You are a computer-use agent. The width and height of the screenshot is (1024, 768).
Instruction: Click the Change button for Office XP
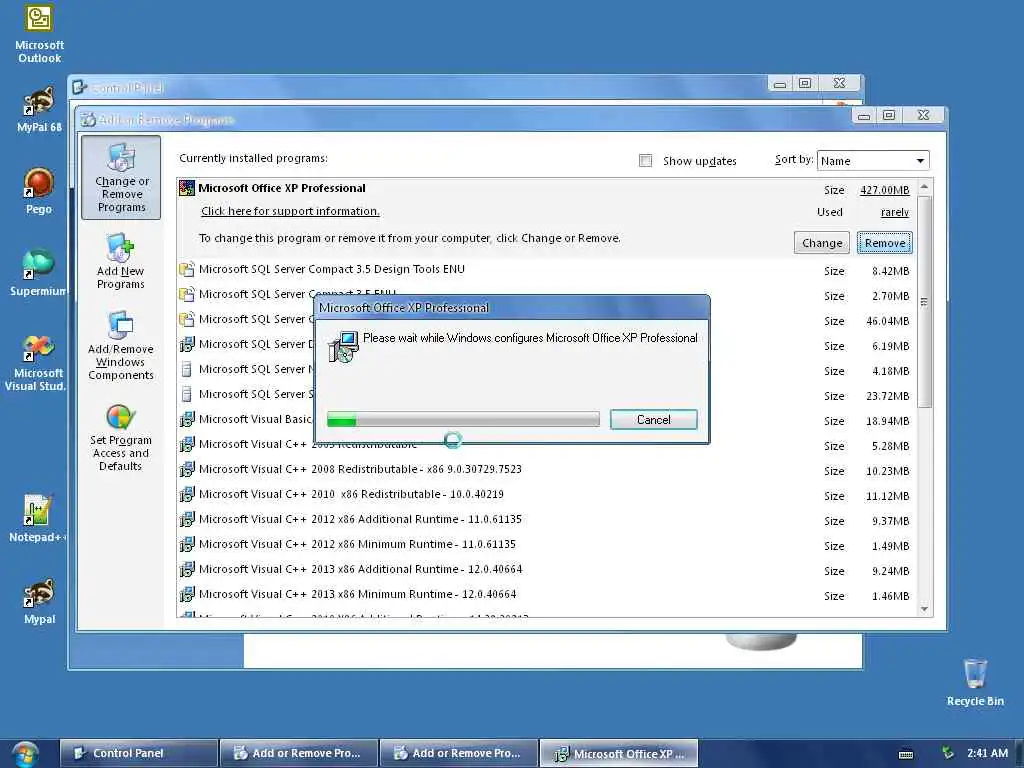(x=822, y=243)
